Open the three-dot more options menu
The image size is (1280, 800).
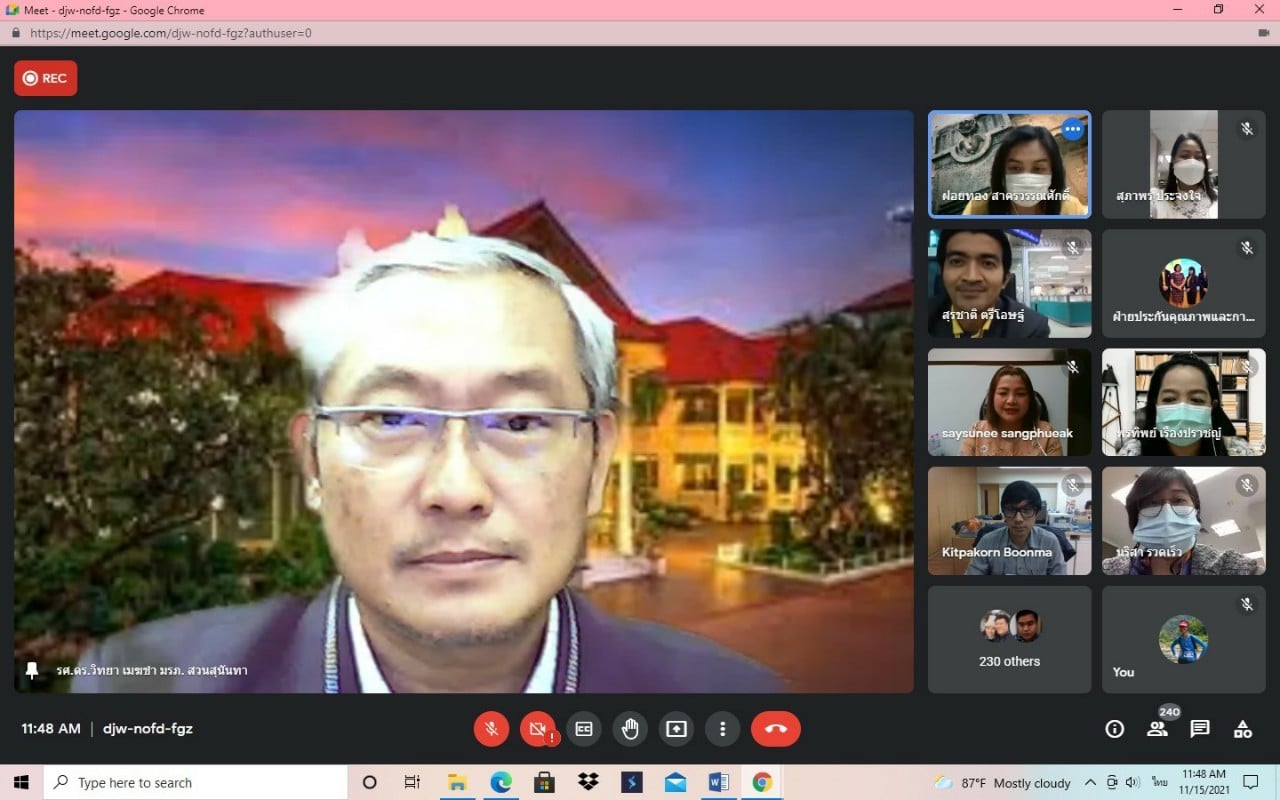coord(722,729)
